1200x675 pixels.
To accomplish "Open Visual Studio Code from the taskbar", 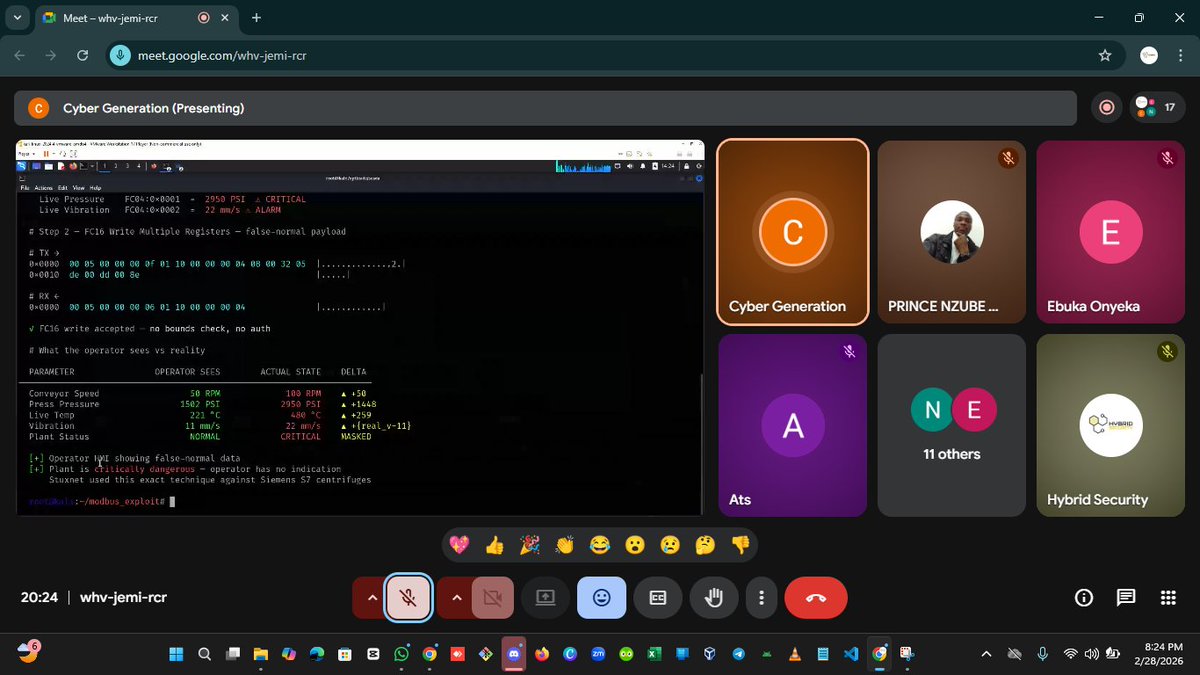I will 851,654.
